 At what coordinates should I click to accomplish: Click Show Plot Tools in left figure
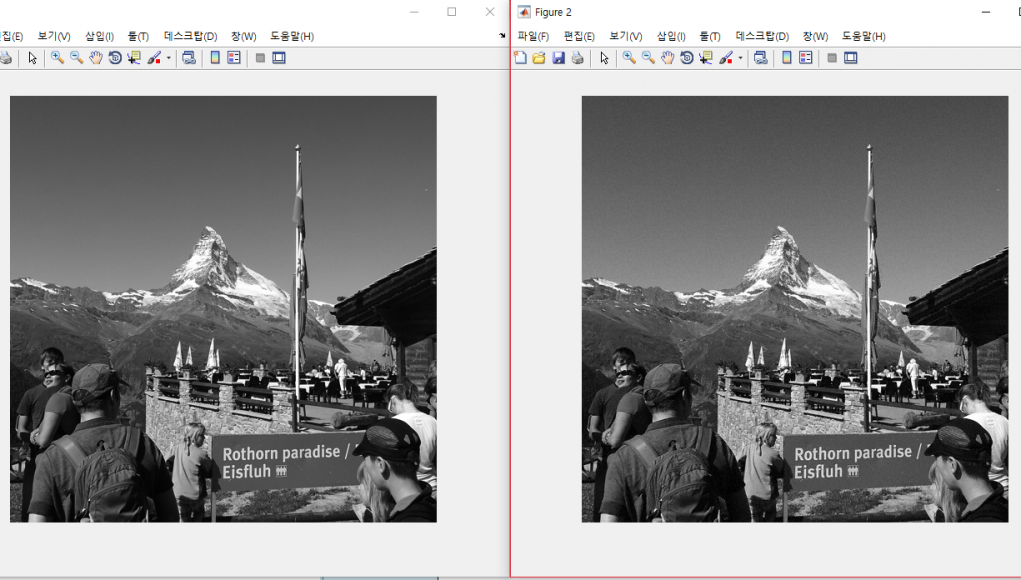279,58
